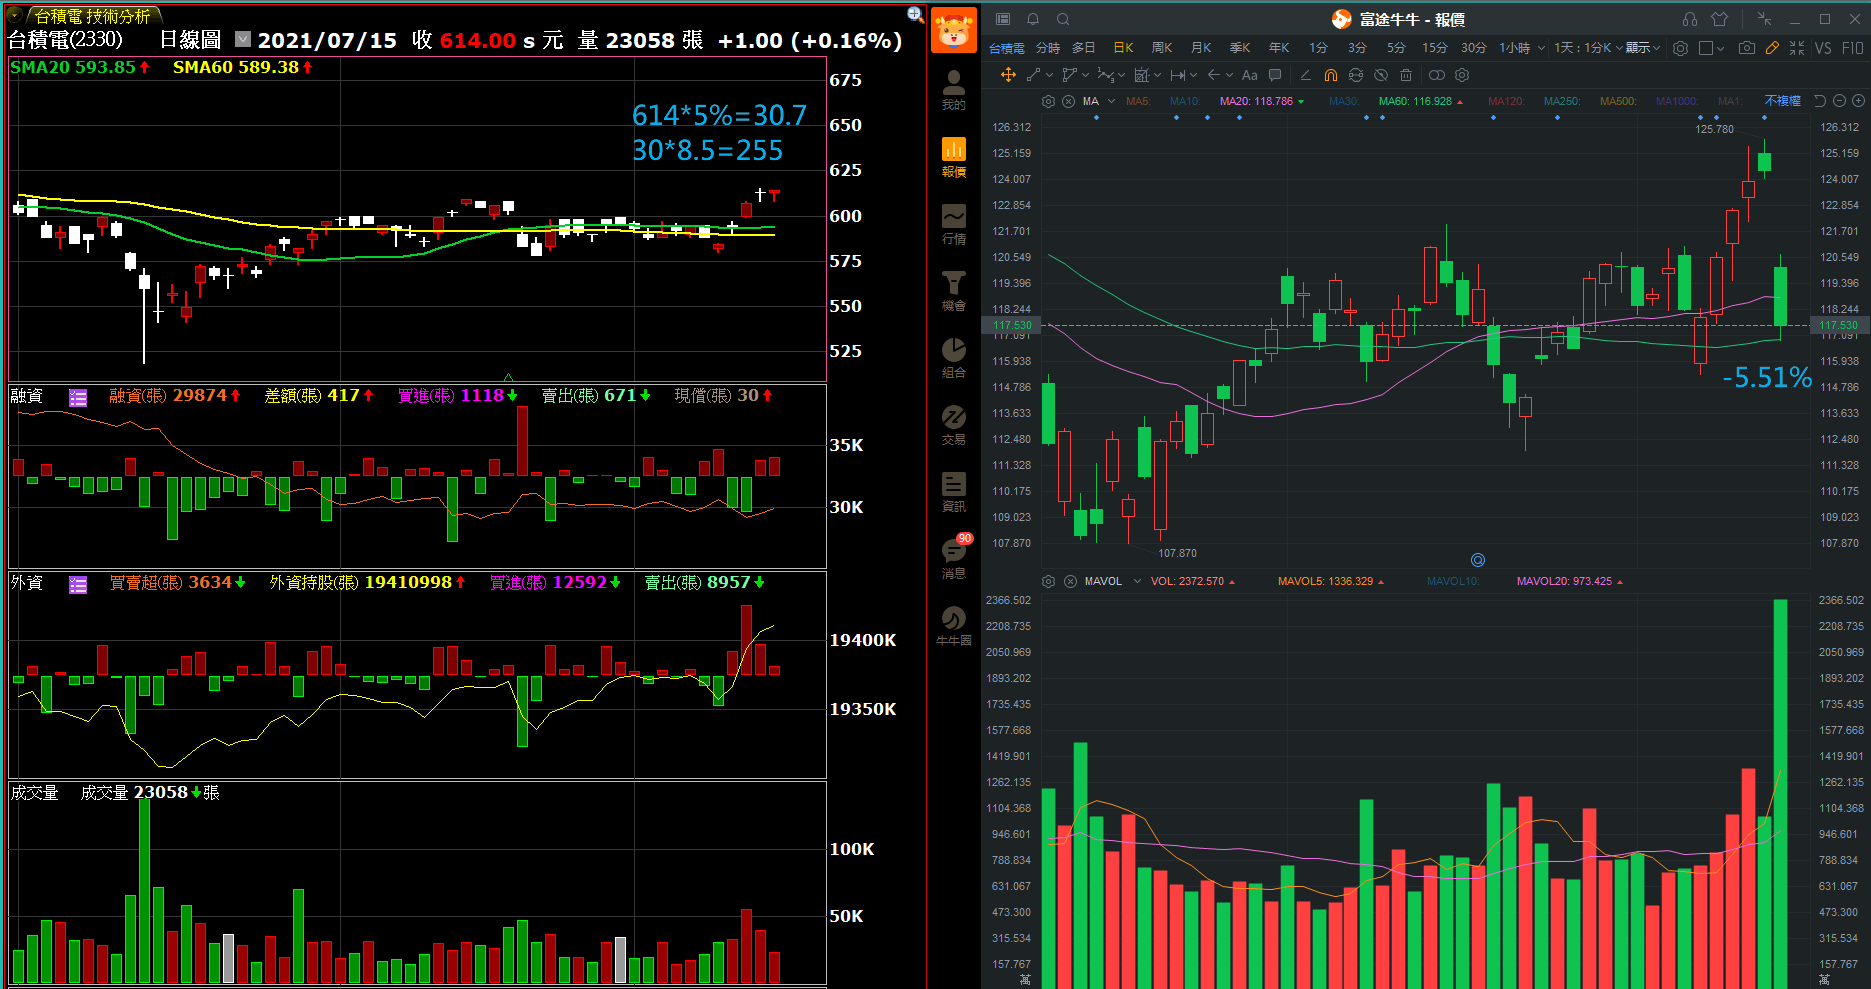This screenshot has height=989, width=1871.
Task: Switch to 月K chart tab
Action: coord(1201,48)
